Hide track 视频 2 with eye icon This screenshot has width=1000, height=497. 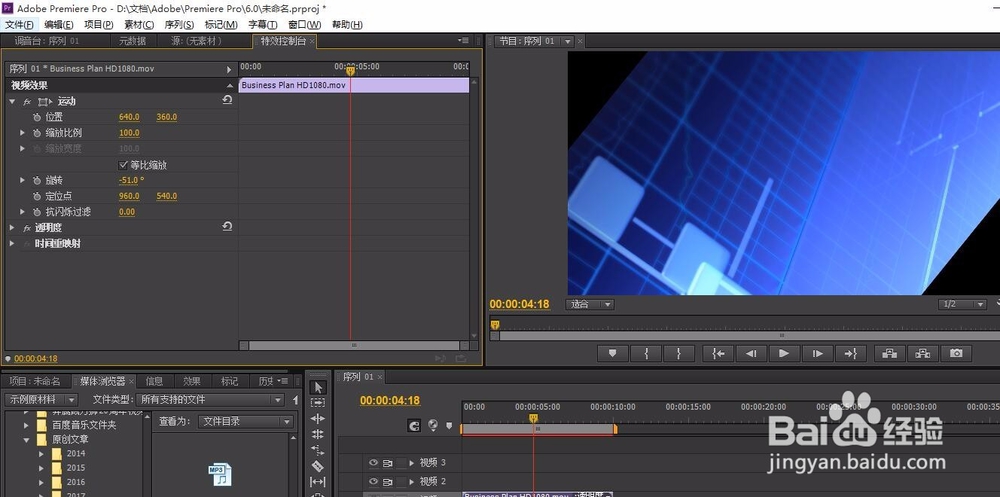coord(374,481)
